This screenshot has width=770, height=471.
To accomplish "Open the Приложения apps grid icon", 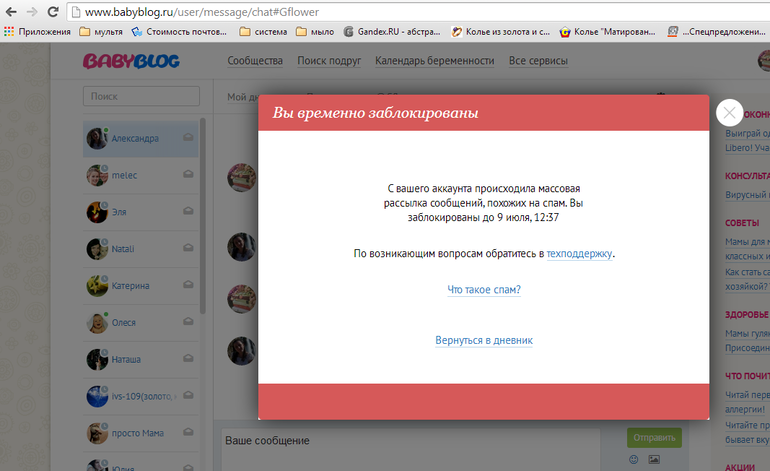I will pyautogui.click(x=9, y=31).
